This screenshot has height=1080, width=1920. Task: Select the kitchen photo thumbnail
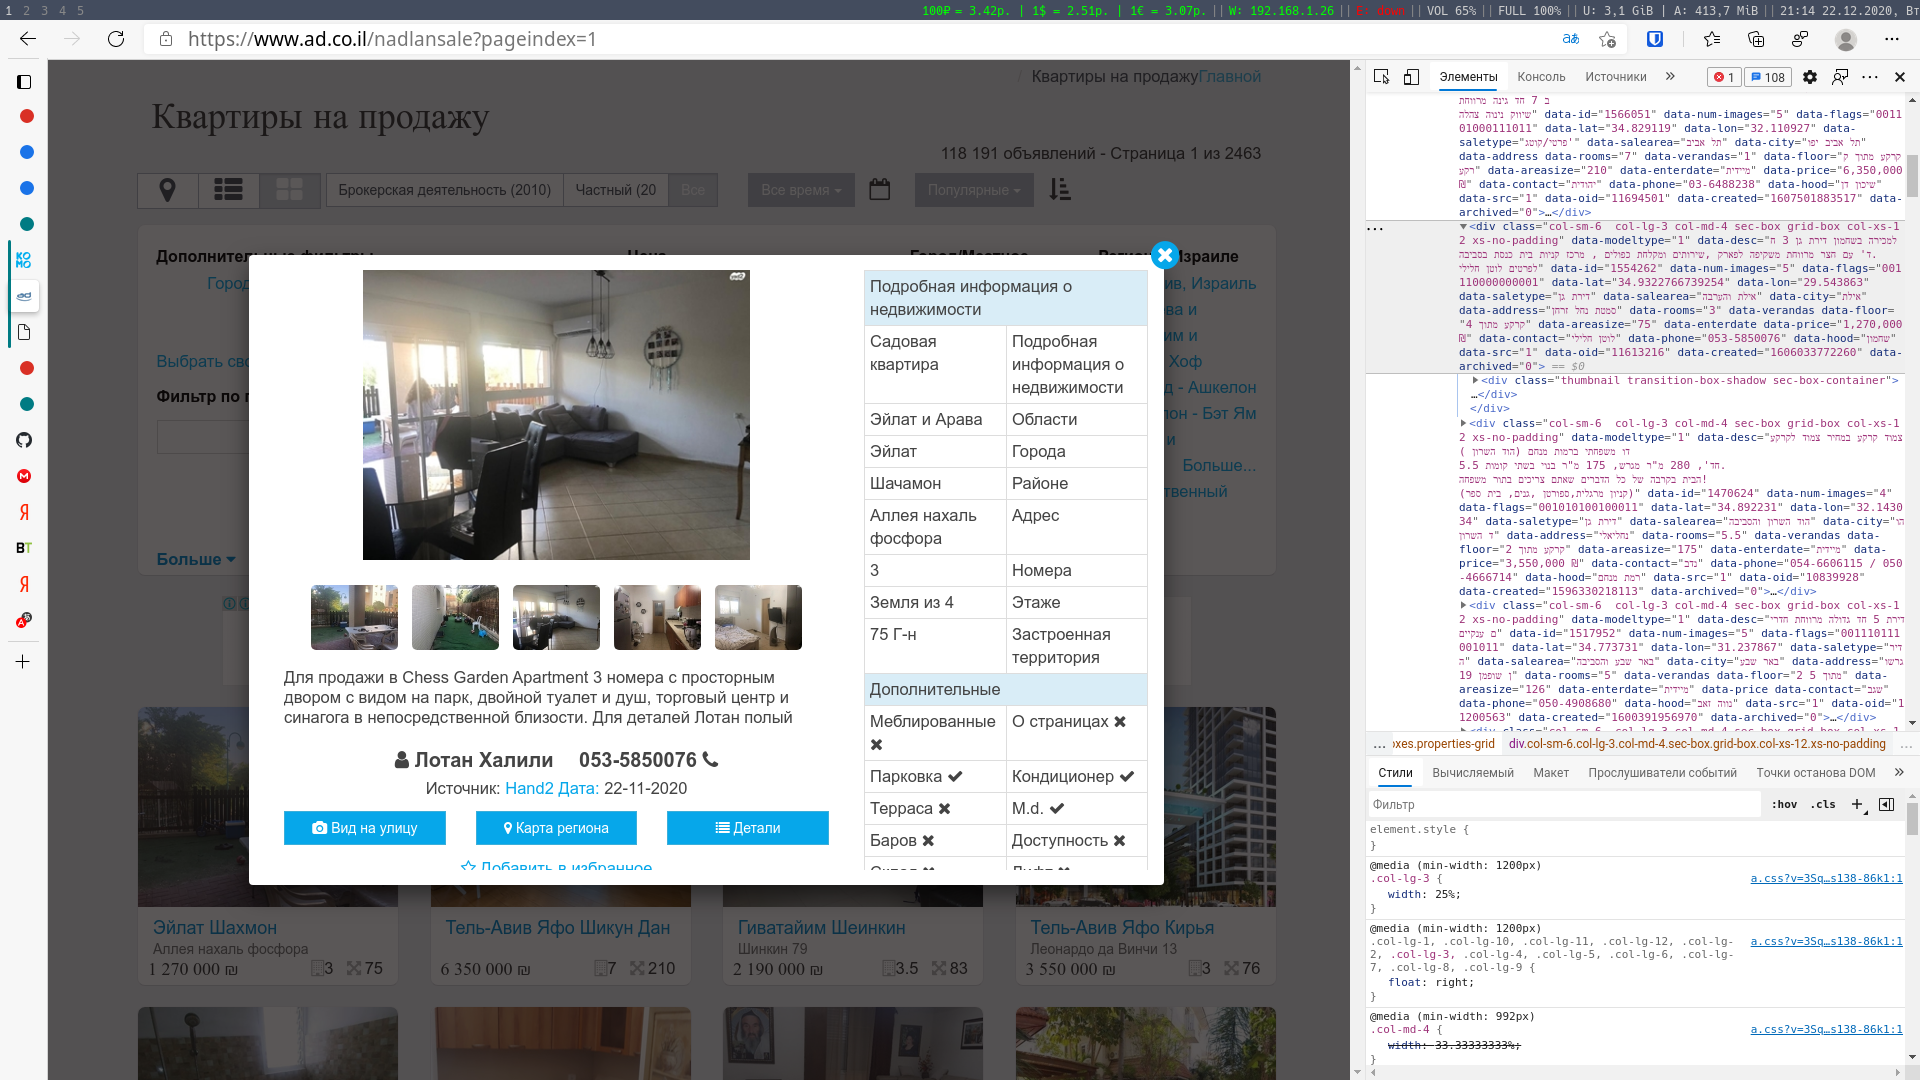tap(657, 617)
